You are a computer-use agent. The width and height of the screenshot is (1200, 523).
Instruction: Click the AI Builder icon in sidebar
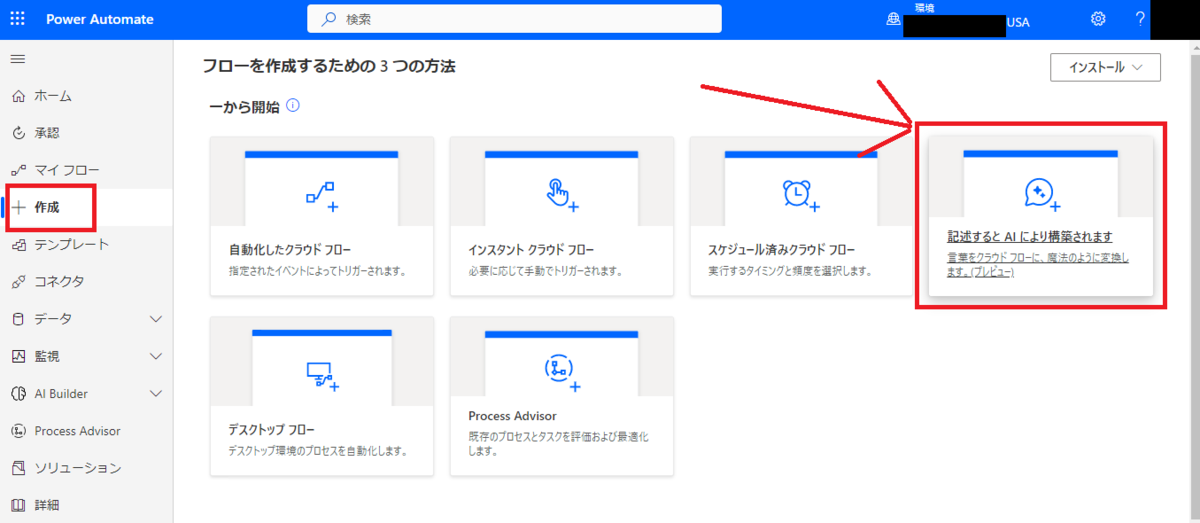[18, 393]
